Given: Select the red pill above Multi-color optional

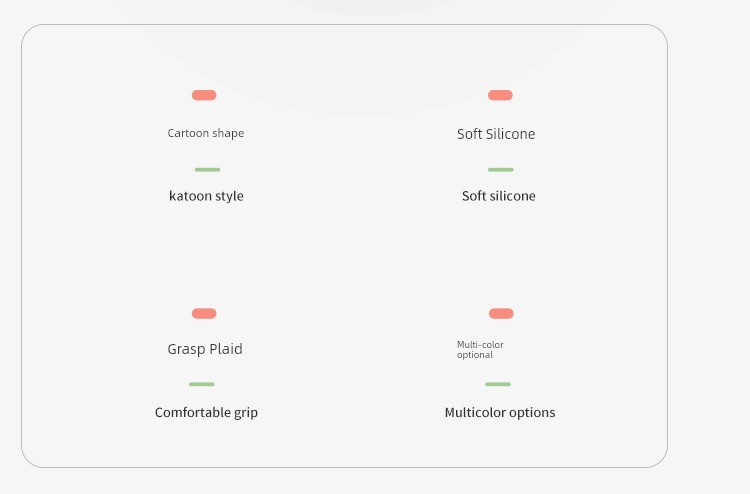Looking at the screenshot, I should tap(501, 314).
